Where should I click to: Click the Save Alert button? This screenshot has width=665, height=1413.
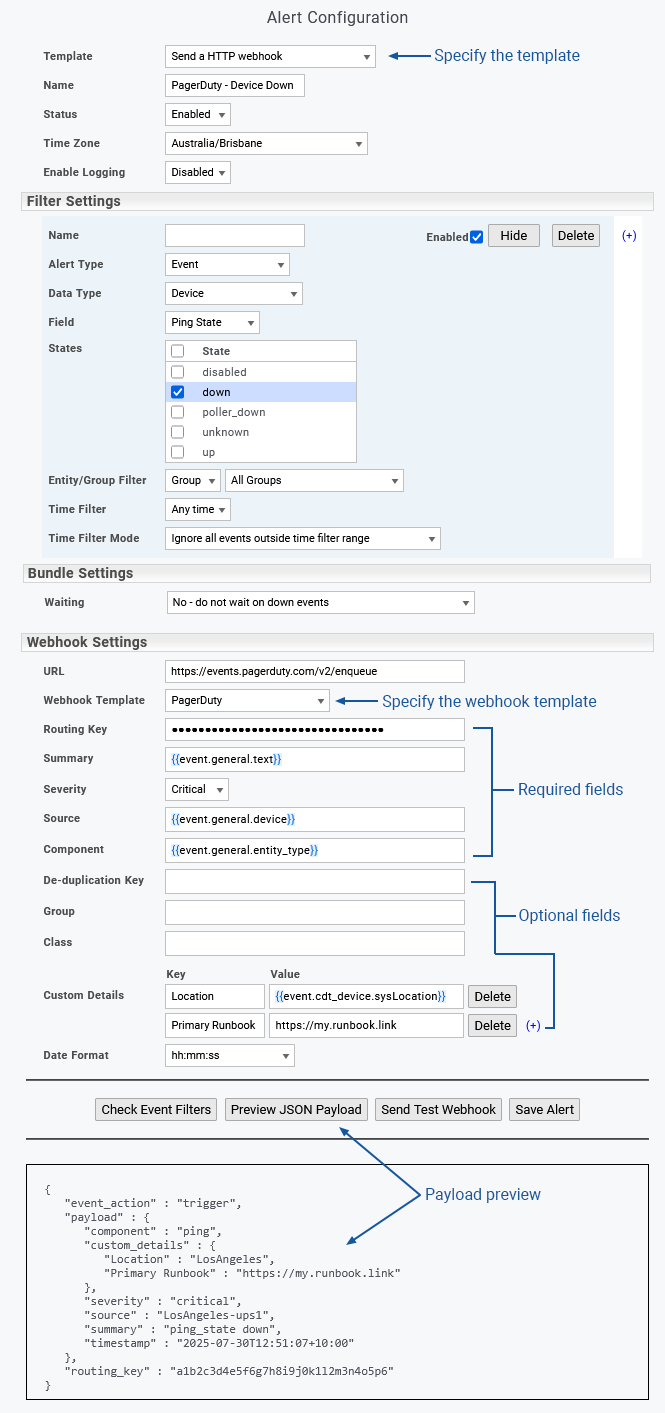click(x=545, y=1109)
